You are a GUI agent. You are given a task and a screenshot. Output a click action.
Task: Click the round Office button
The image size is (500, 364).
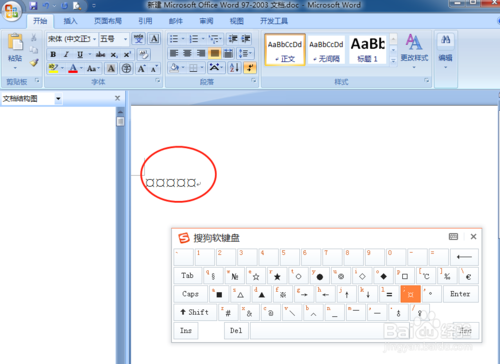tap(11, 11)
